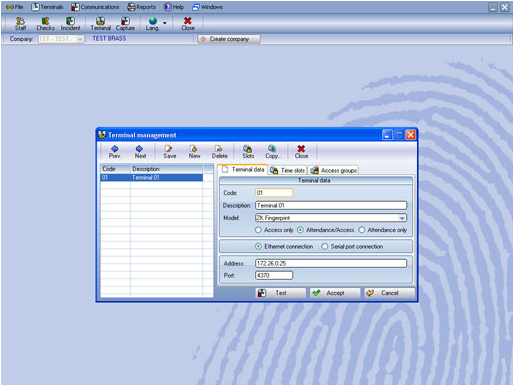Click the Copy... toolbar icon
This screenshot has width=514, height=387.
pos(273,152)
